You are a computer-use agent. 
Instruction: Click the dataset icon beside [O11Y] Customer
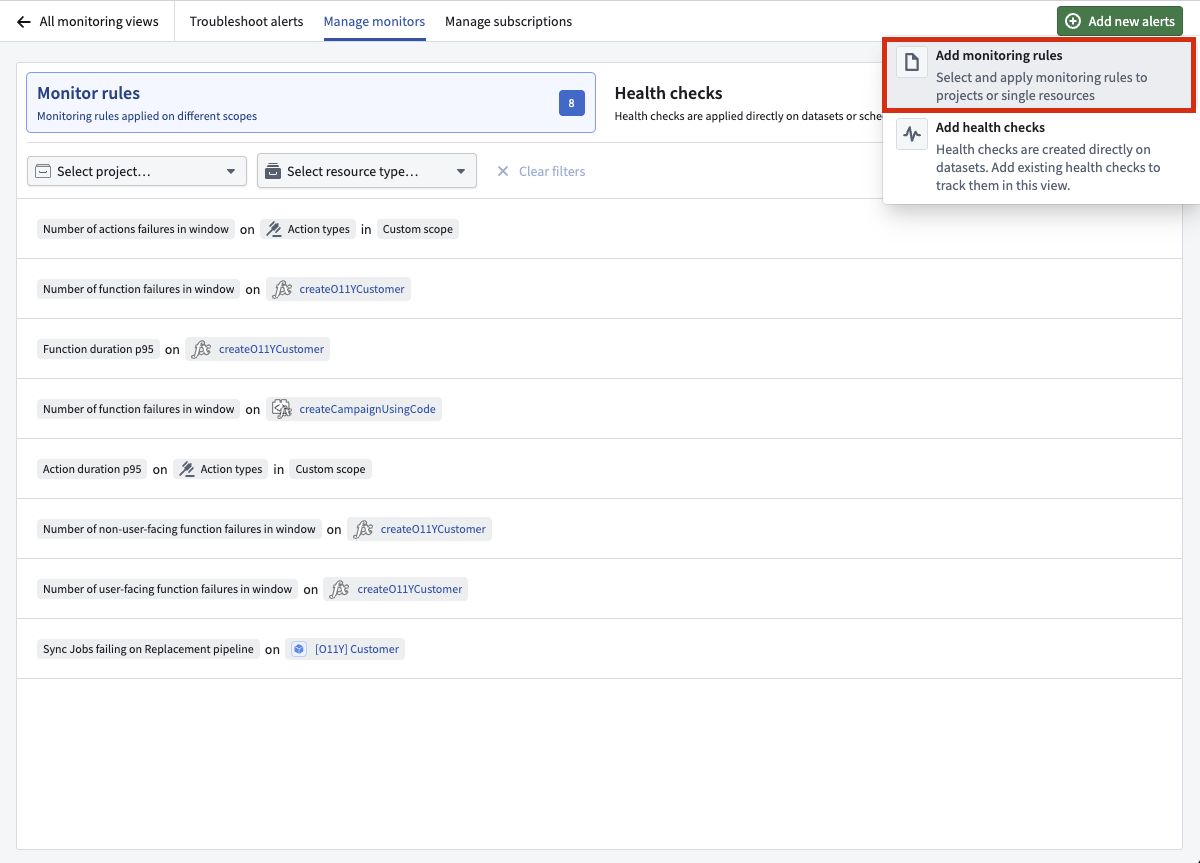click(298, 648)
